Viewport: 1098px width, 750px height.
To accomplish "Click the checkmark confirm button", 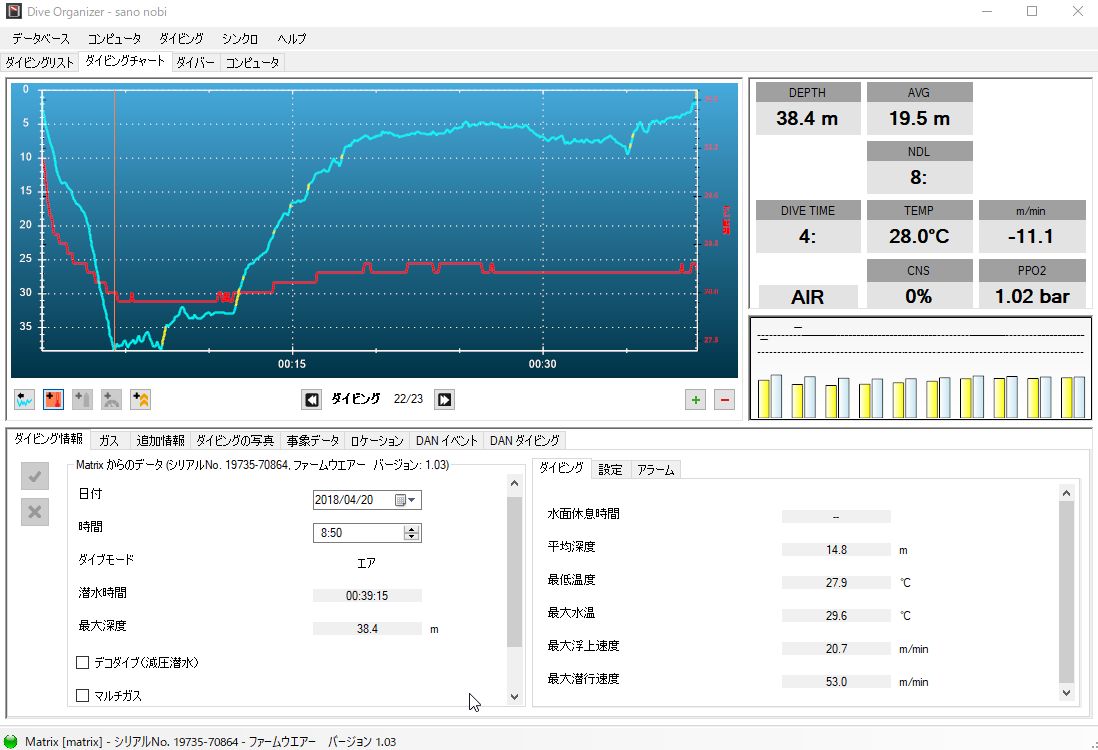I will [34, 477].
